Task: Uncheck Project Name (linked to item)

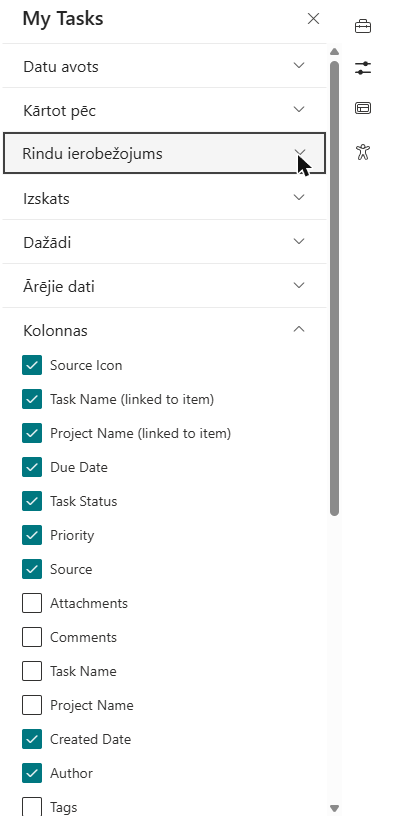Action: [32, 433]
